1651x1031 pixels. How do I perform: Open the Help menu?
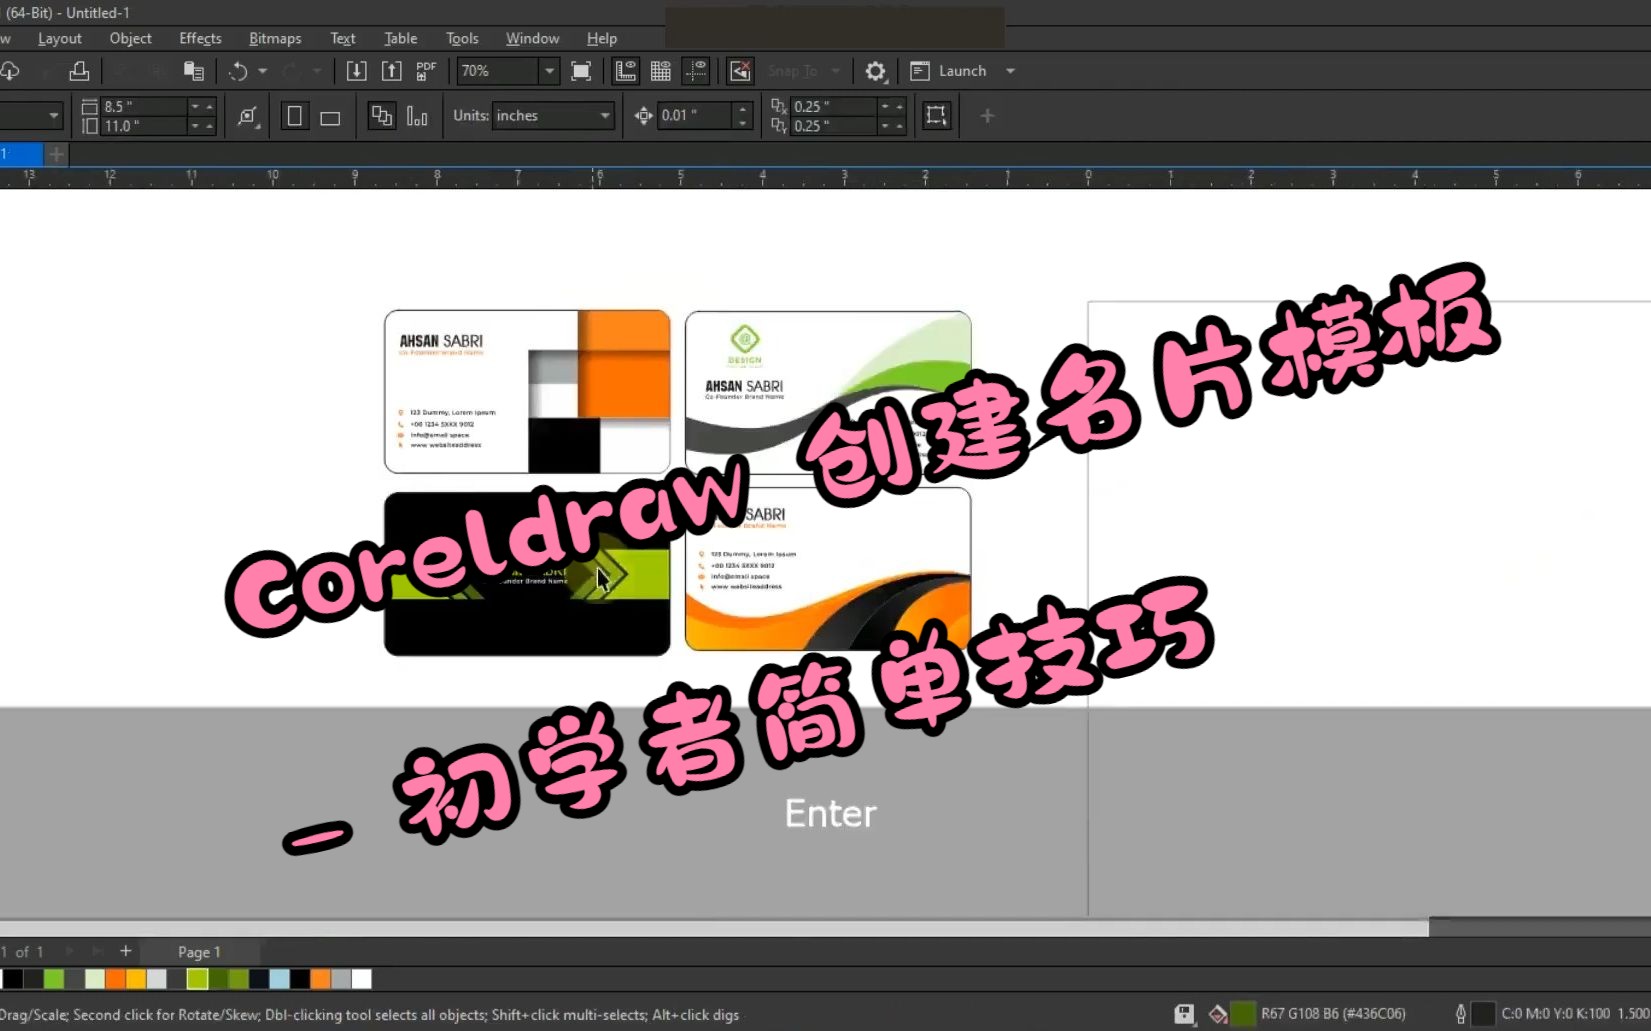tap(602, 38)
